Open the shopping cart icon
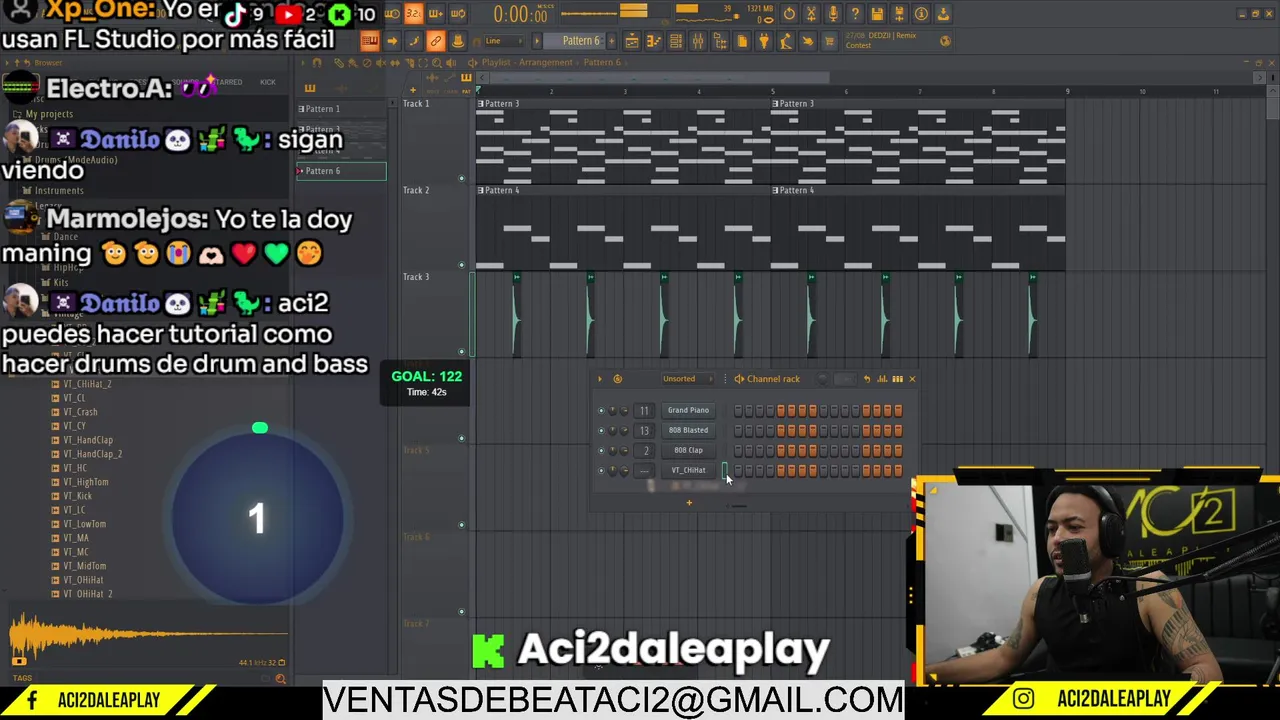Image resolution: width=1280 pixels, height=720 pixels. pos(829,41)
